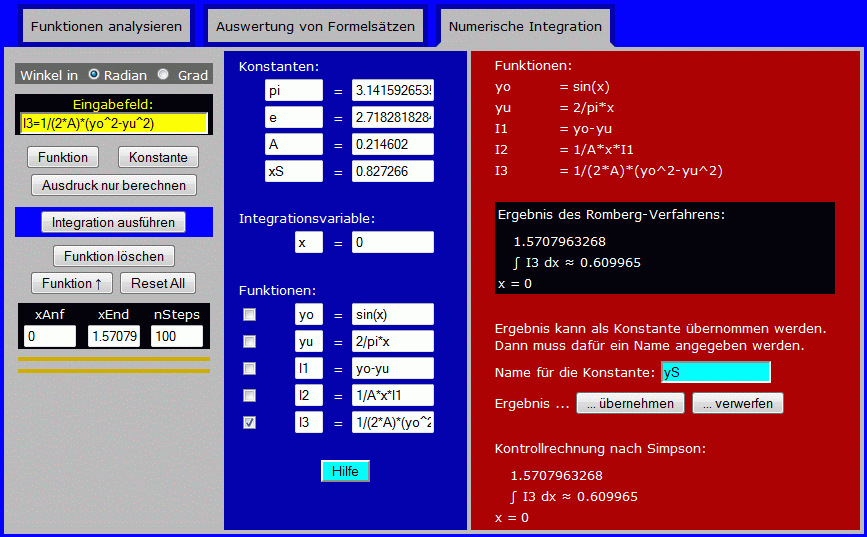The height and width of the screenshot is (537, 867).
Task: Click Funktion löschen button
Action: (x=114, y=256)
